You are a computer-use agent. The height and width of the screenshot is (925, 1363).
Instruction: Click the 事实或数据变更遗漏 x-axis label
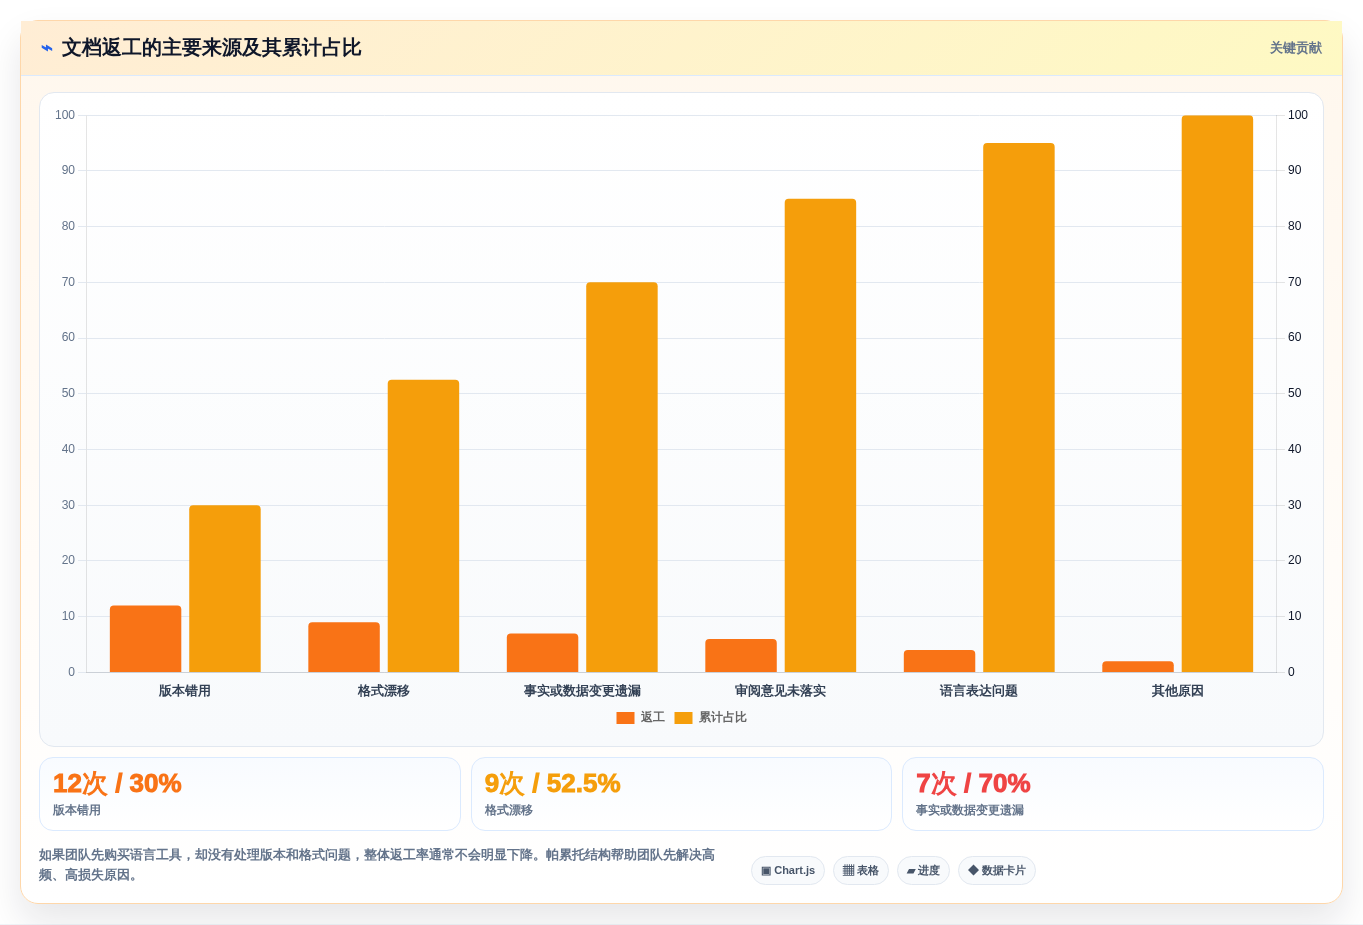[x=582, y=691]
